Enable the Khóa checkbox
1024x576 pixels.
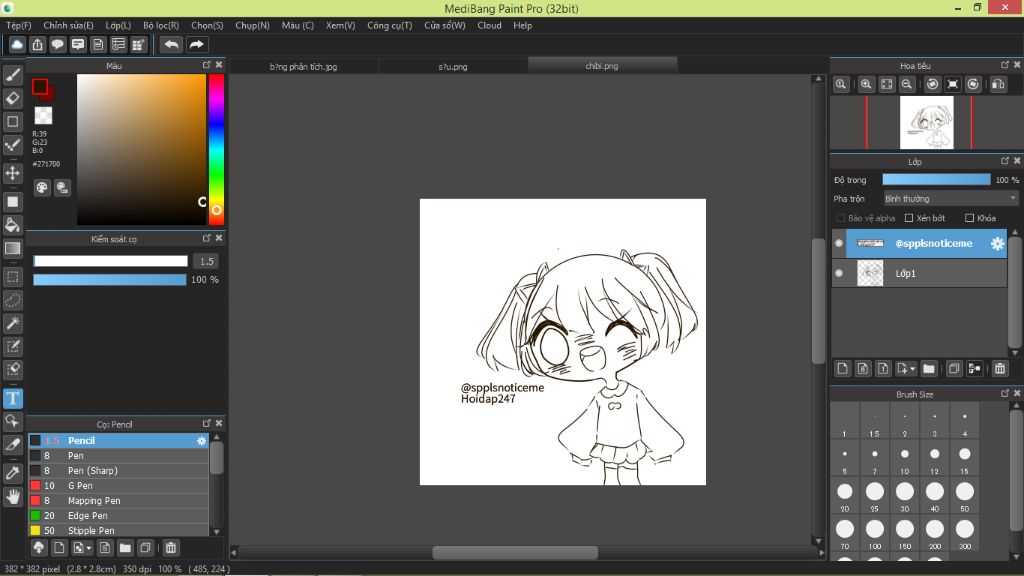pos(970,218)
